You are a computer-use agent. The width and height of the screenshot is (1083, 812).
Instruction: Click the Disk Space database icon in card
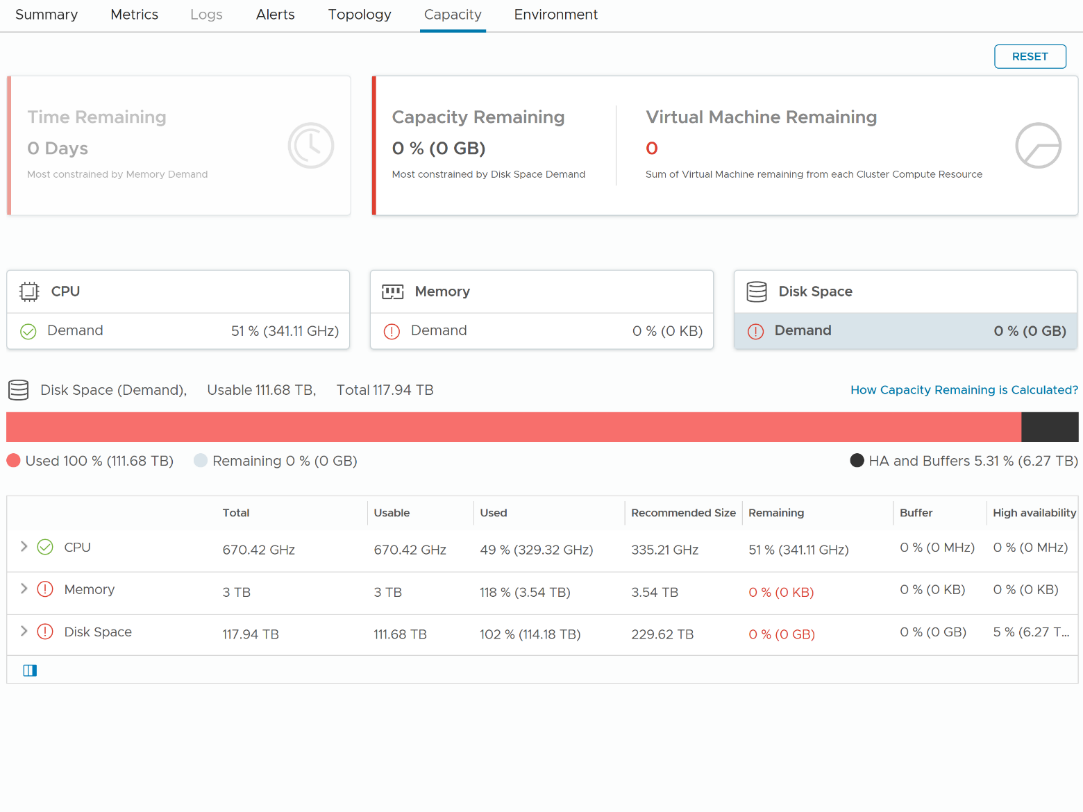(757, 292)
